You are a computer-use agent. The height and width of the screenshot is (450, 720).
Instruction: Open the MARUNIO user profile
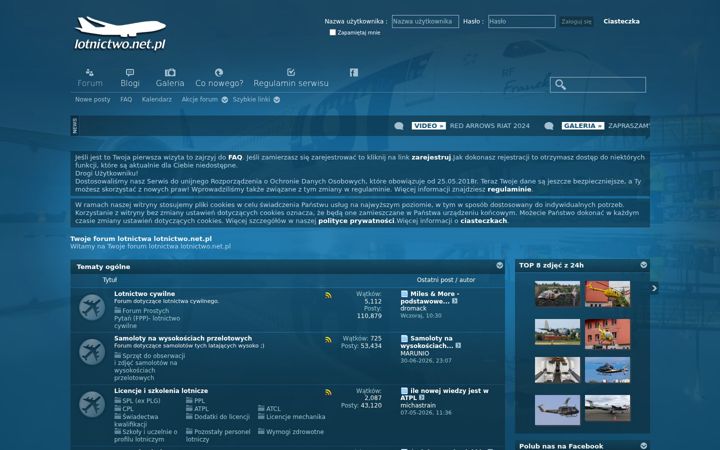pos(415,354)
